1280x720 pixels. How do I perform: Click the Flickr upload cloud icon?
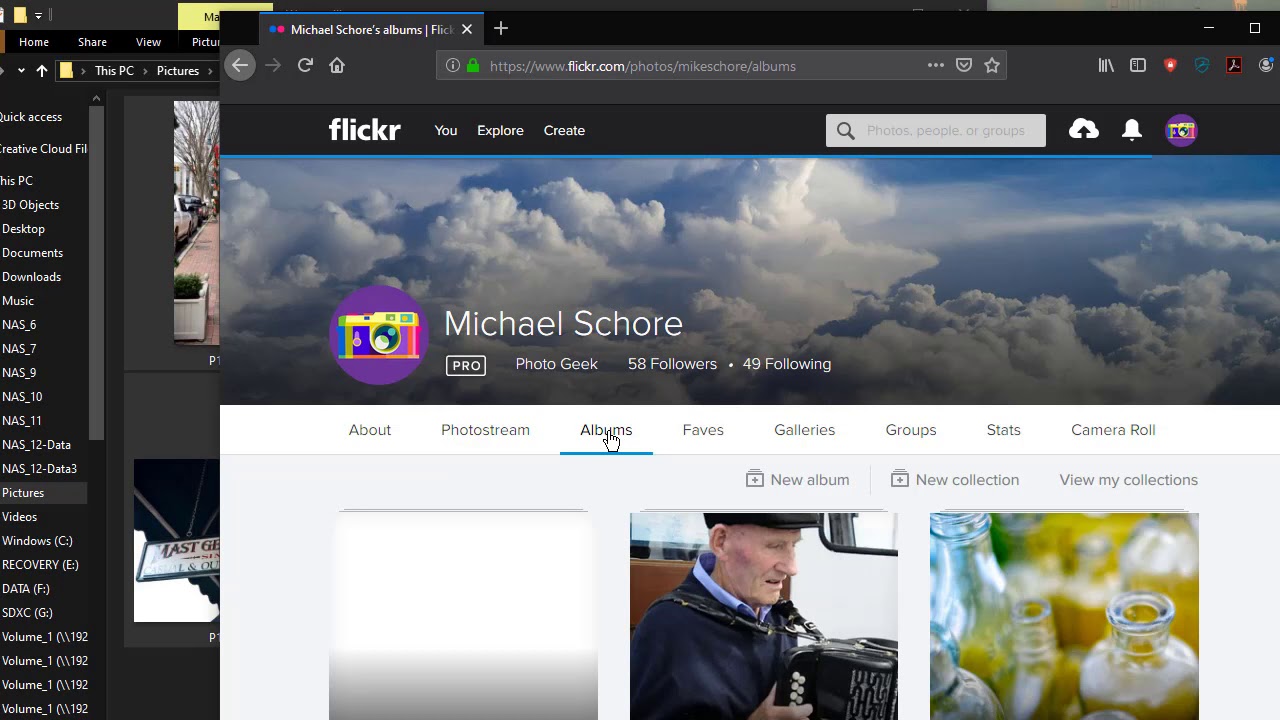pyautogui.click(x=1084, y=129)
